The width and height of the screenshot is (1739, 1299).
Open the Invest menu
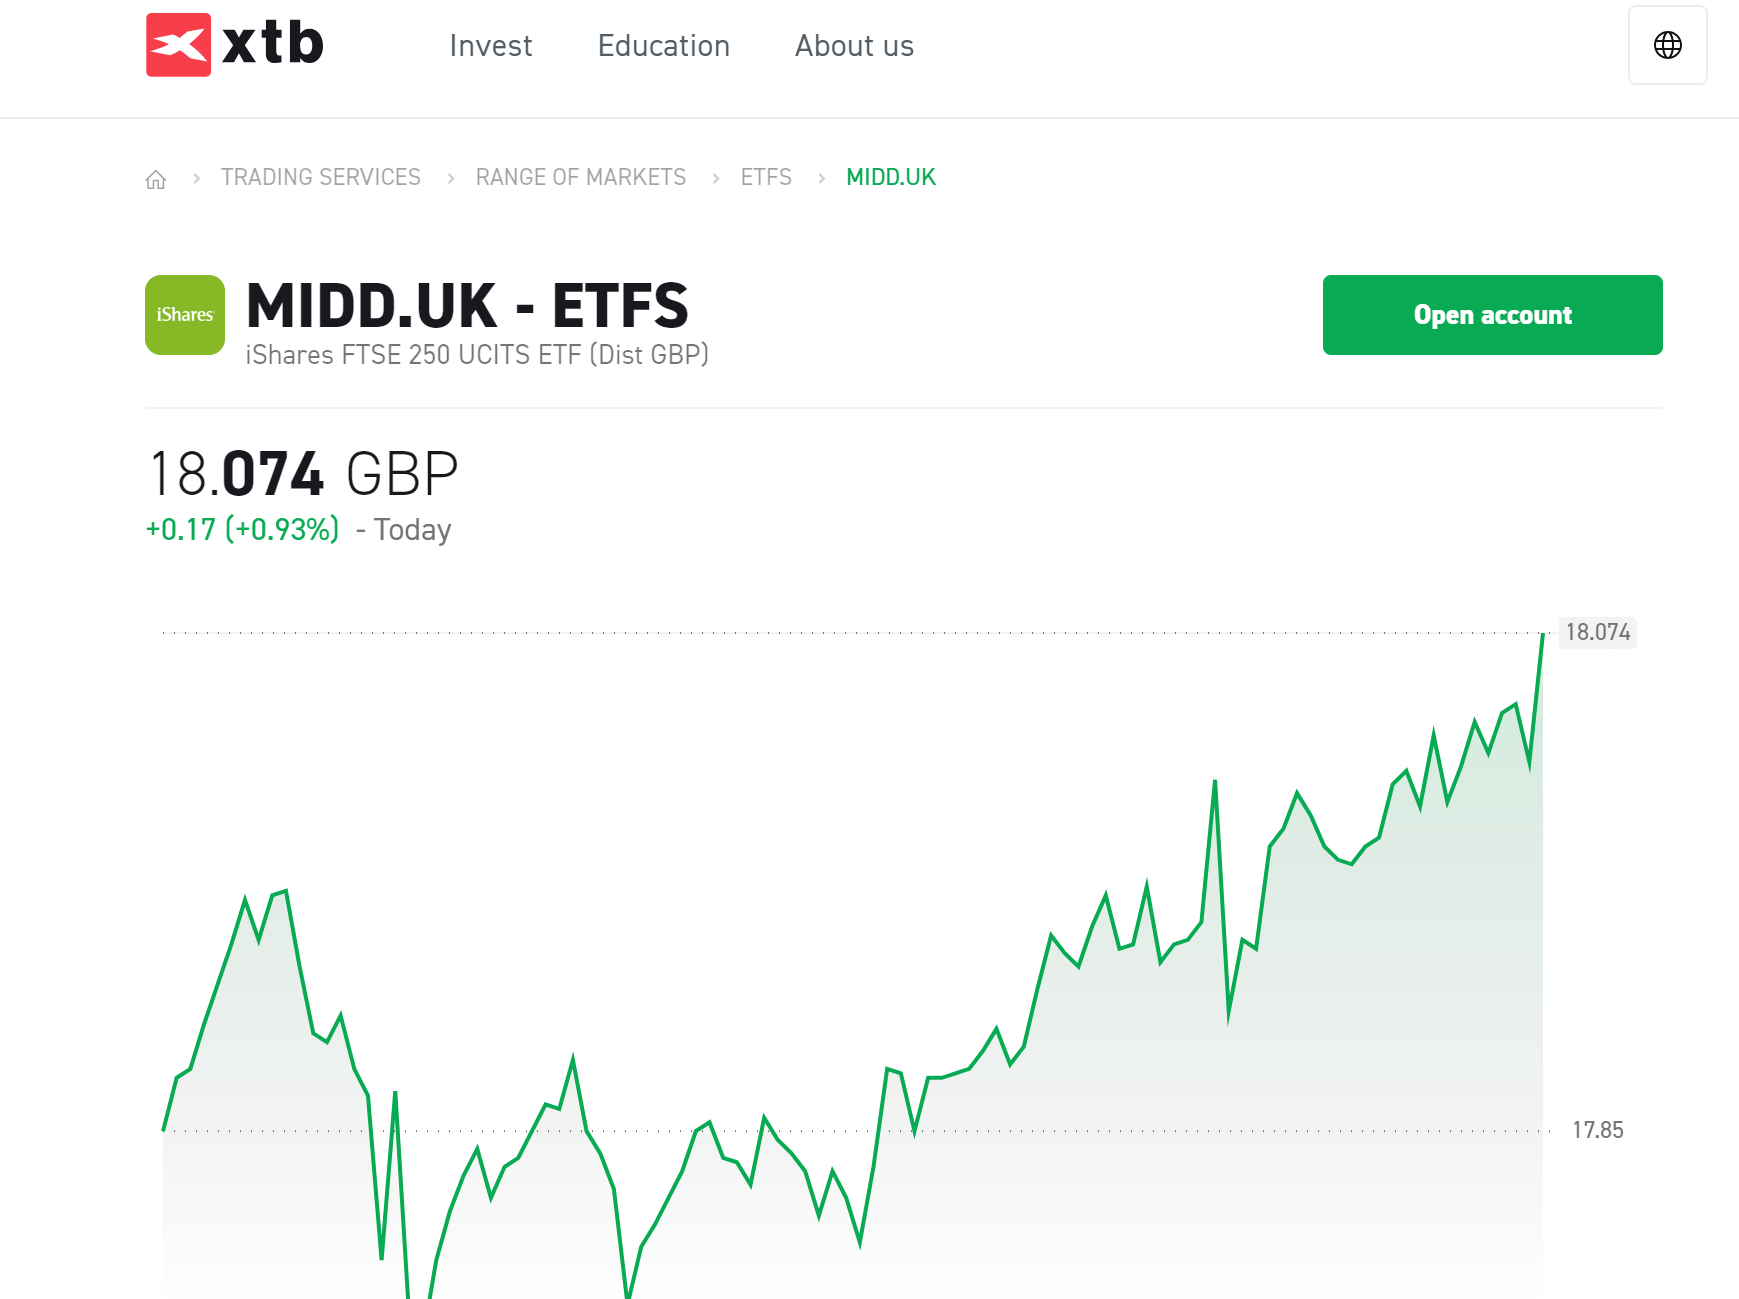click(491, 46)
